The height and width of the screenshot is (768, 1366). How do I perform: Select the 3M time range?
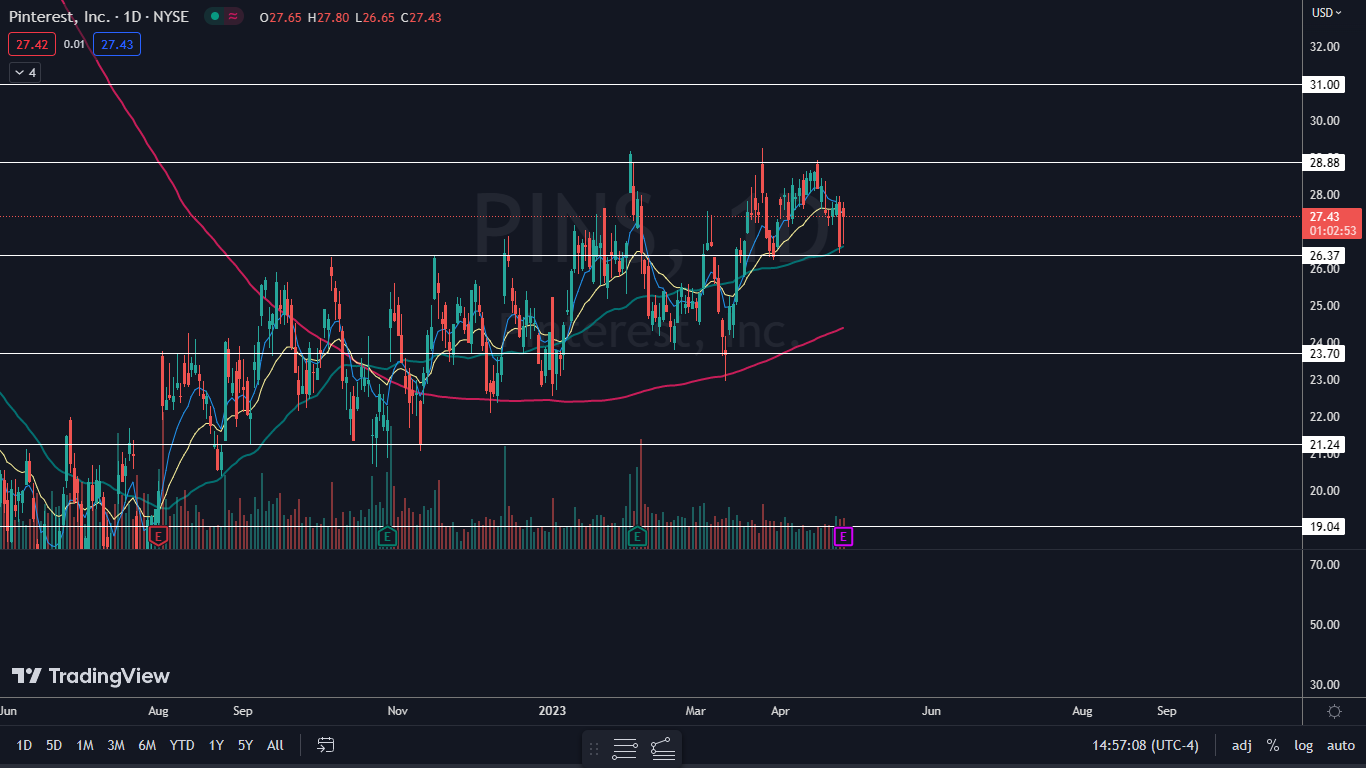(116, 745)
